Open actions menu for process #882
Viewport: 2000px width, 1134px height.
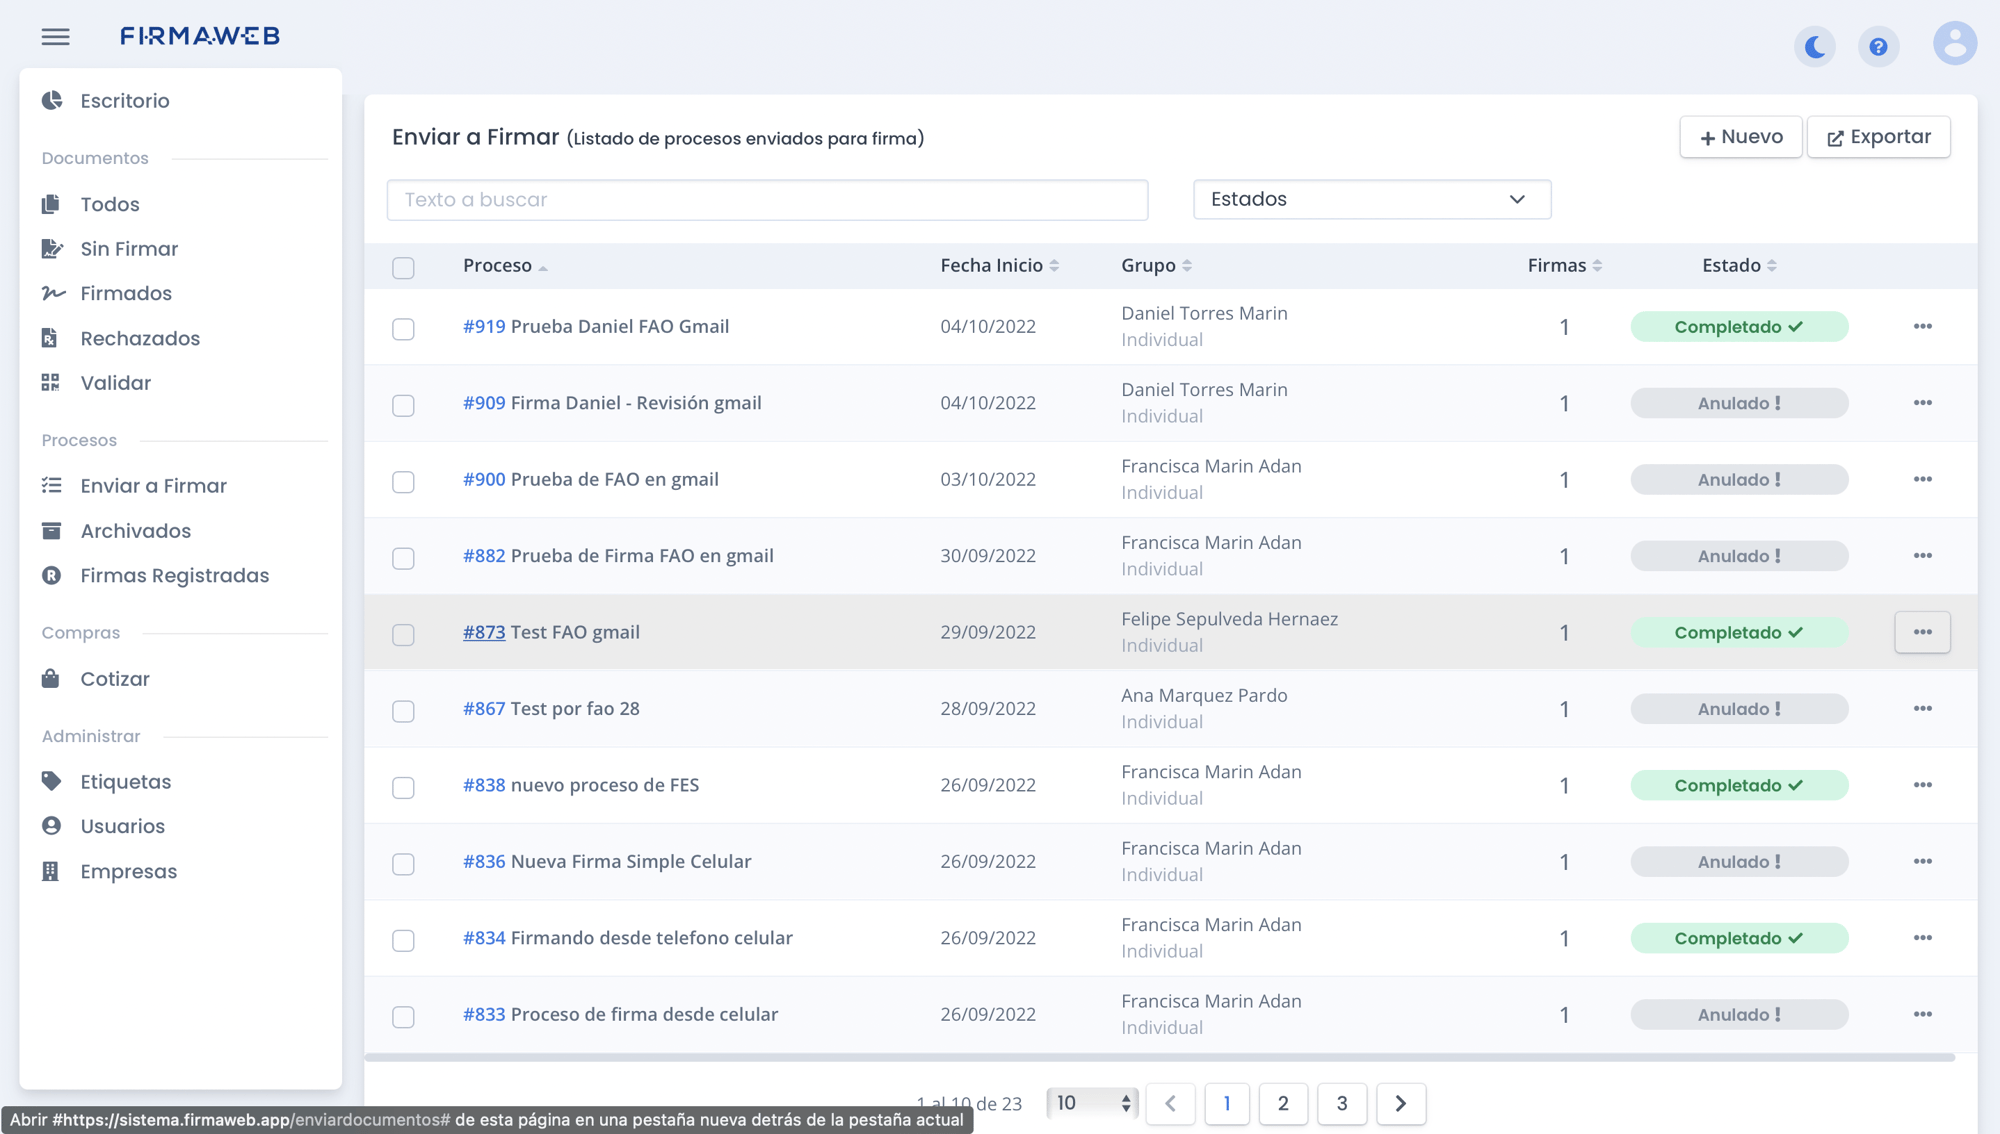pyautogui.click(x=1922, y=556)
